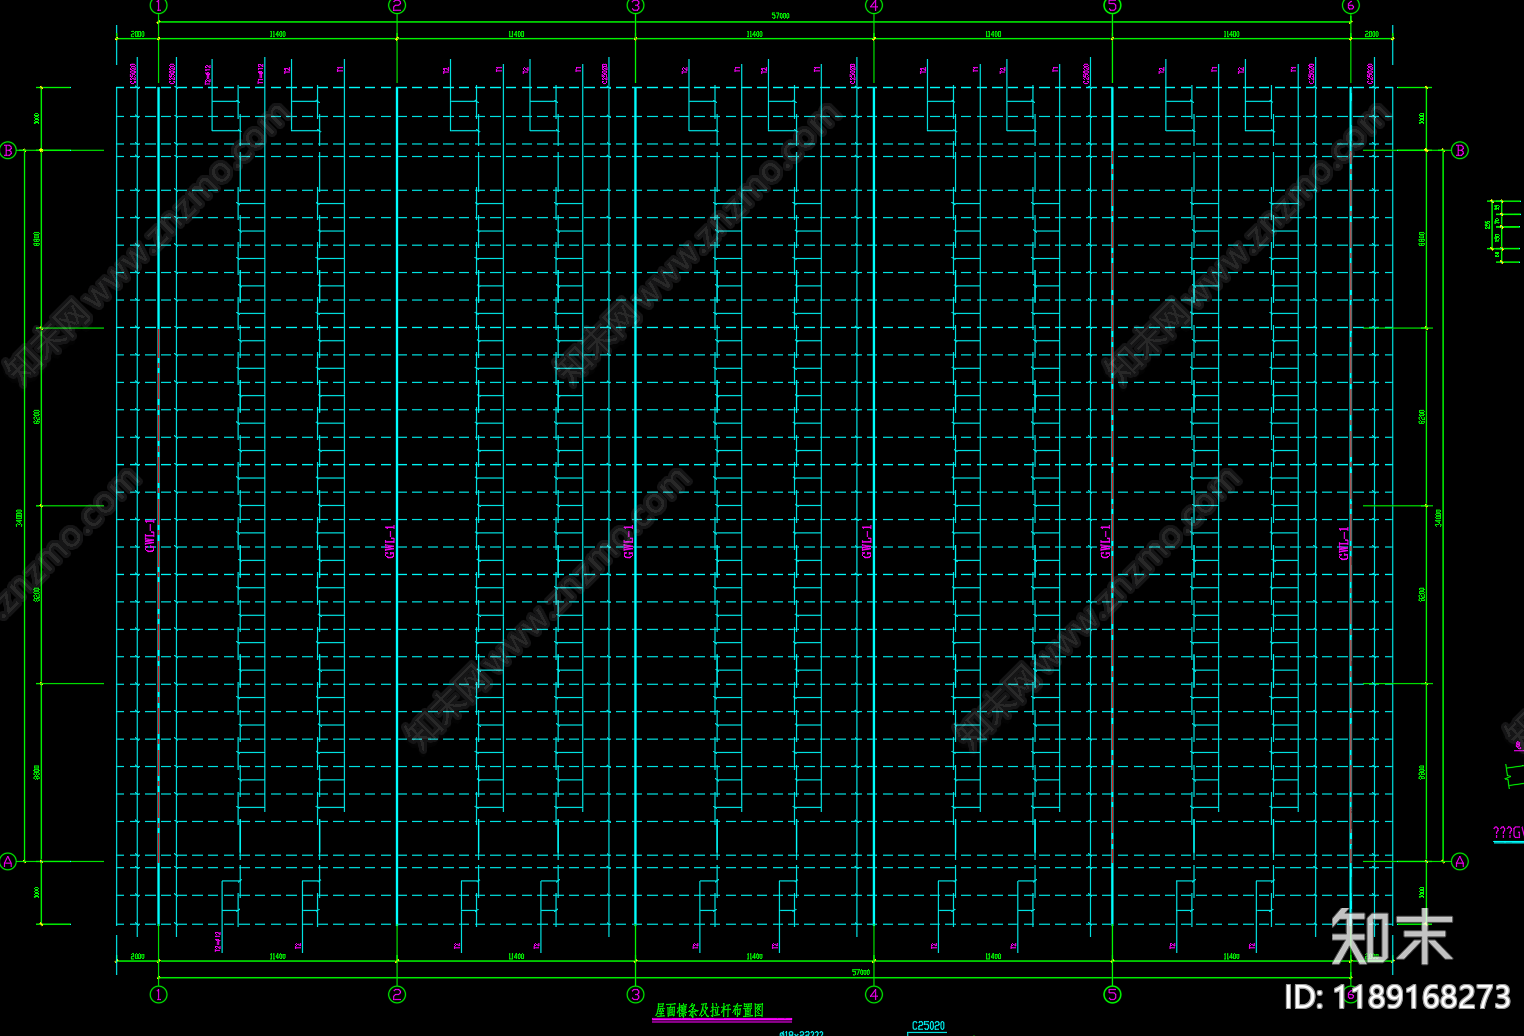The image size is (1524, 1036).
Task: Click axis bubble A on the left side
Action: pyautogui.click(x=9, y=861)
